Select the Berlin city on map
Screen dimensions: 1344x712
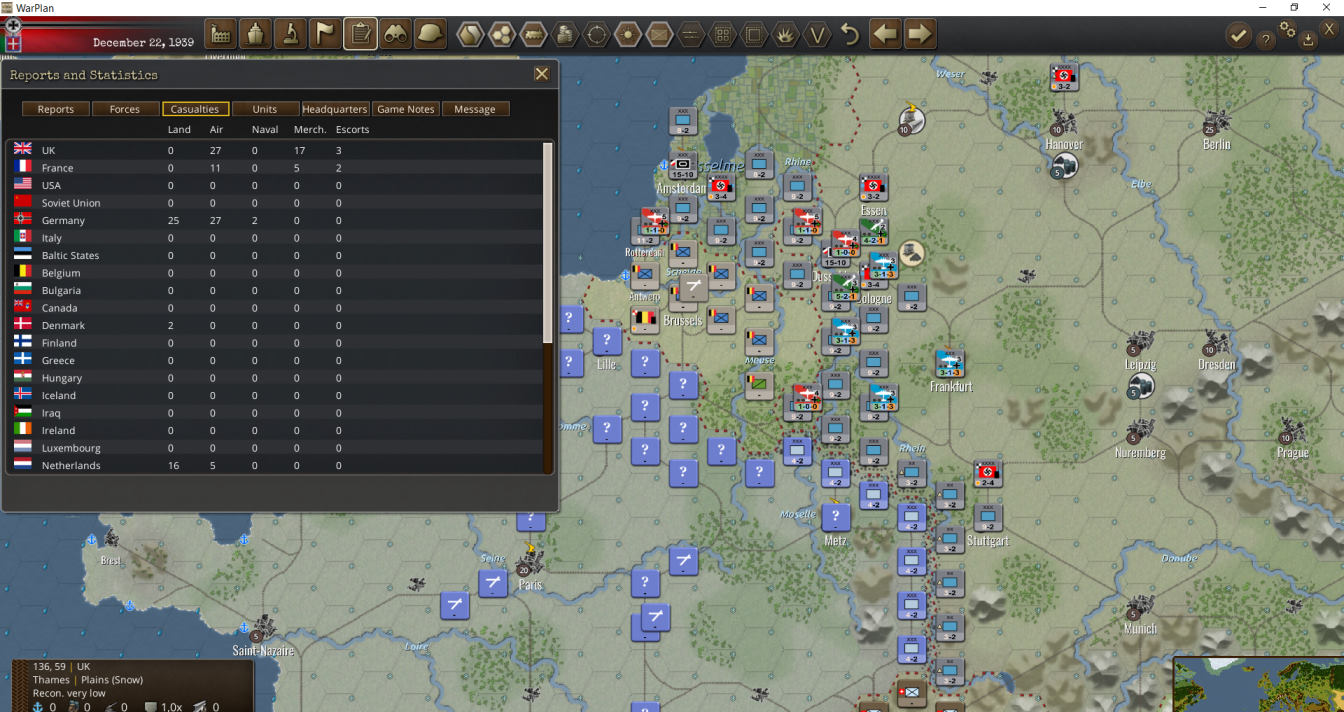coord(1216,122)
